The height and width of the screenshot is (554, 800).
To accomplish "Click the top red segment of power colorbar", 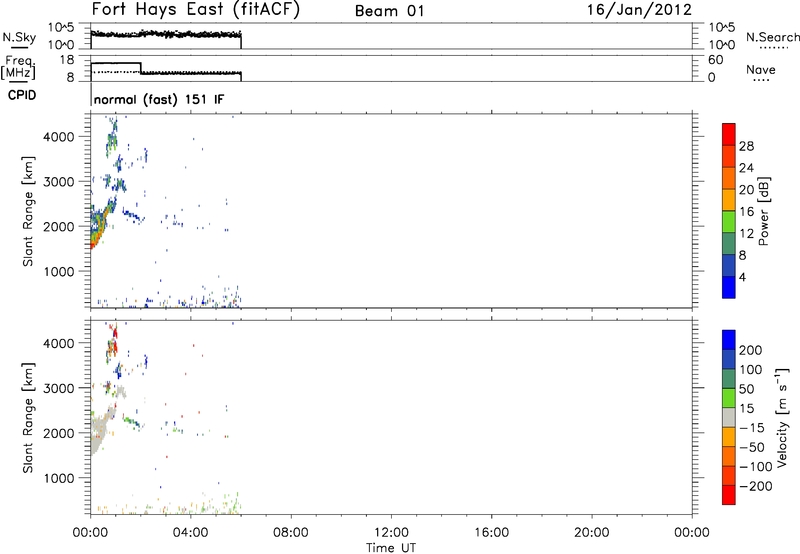I will 729,135.
